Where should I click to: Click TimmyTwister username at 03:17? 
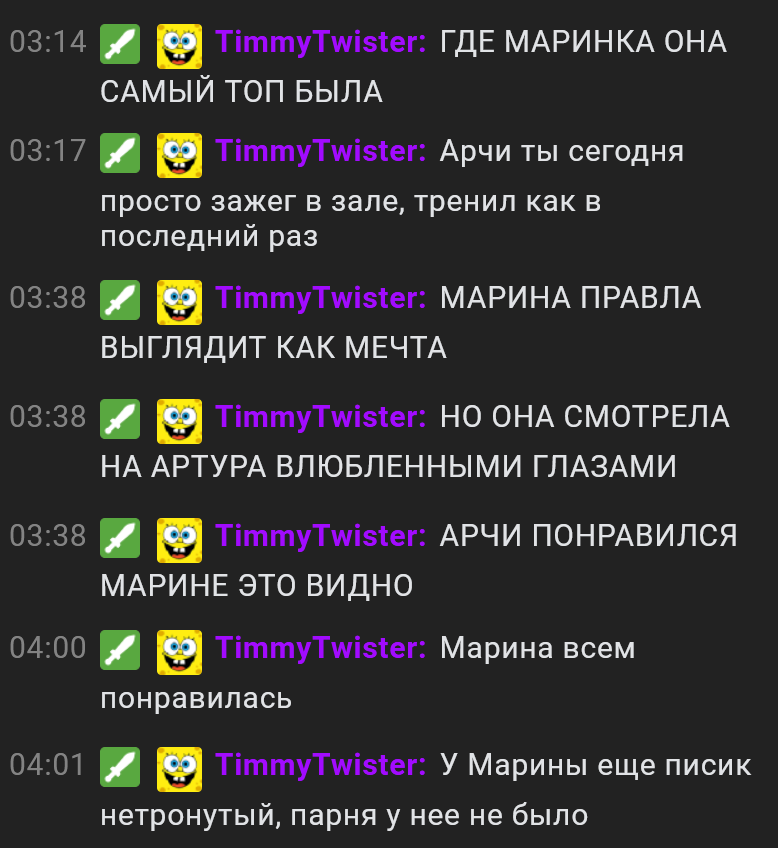click(x=321, y=151)
